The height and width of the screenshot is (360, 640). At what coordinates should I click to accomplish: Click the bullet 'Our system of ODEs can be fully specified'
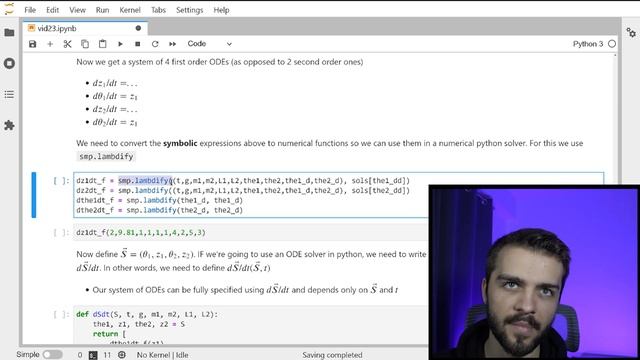[245, 290]
